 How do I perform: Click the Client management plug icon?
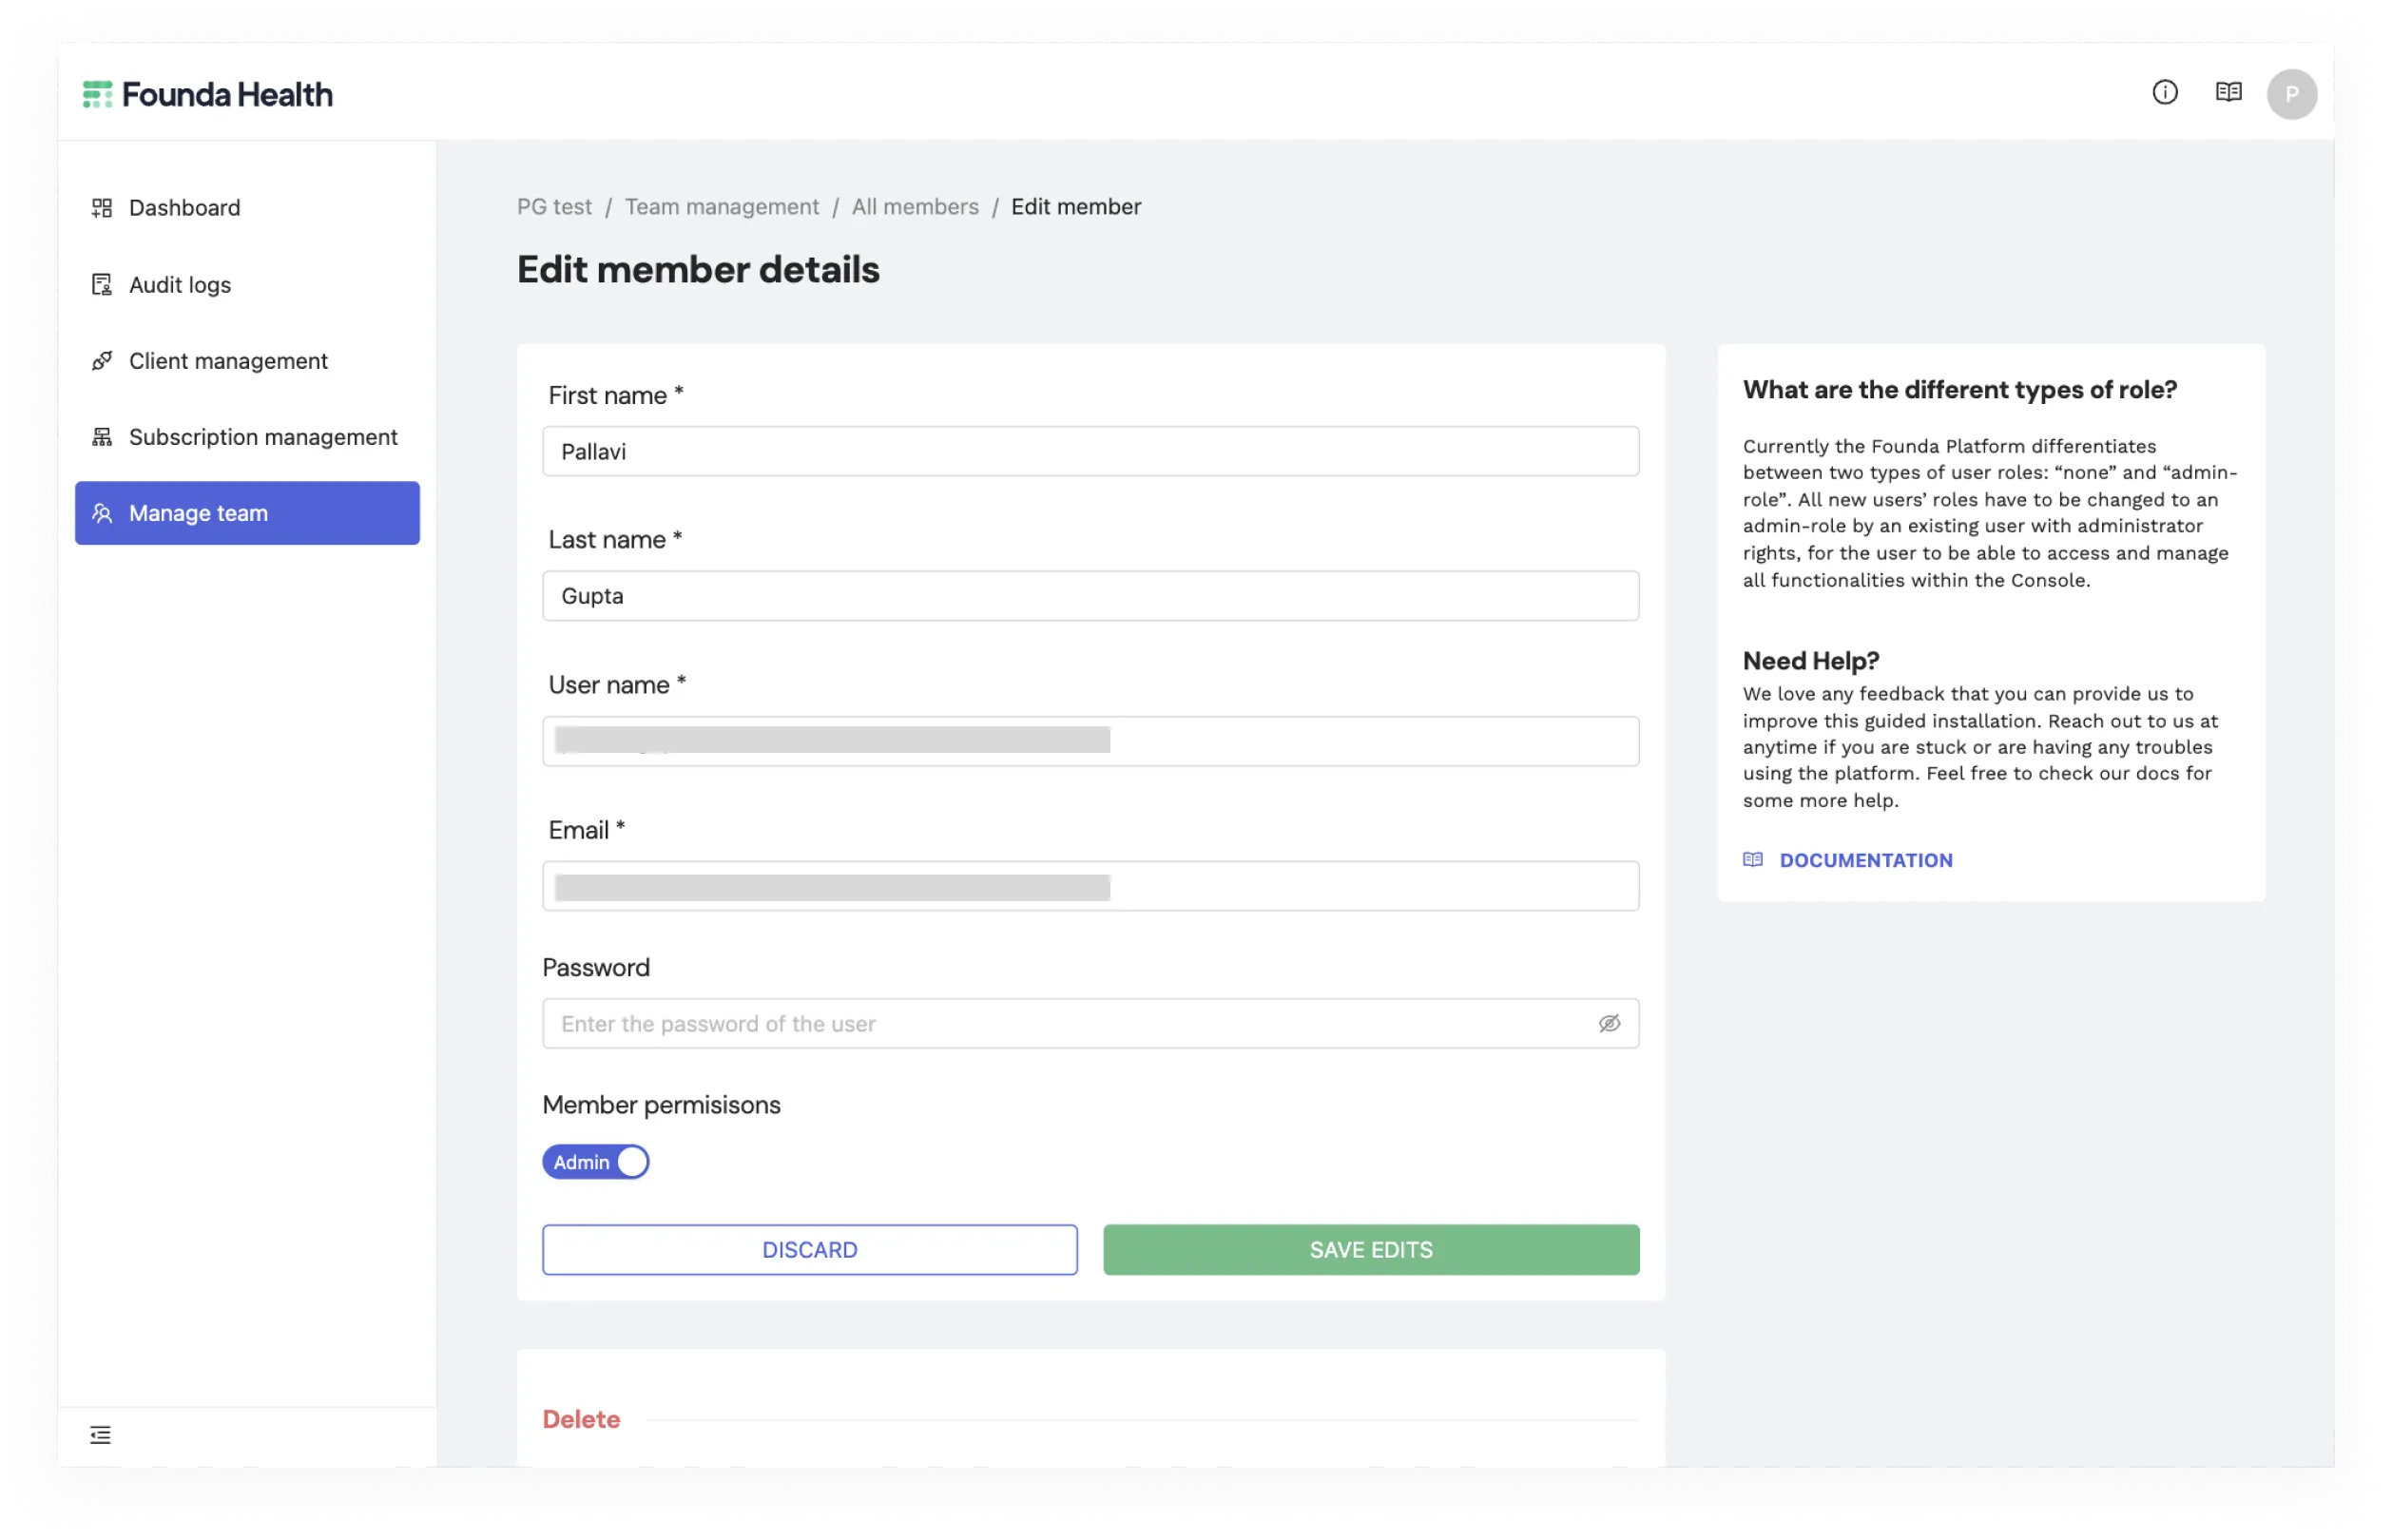click(x=102, y=360)
